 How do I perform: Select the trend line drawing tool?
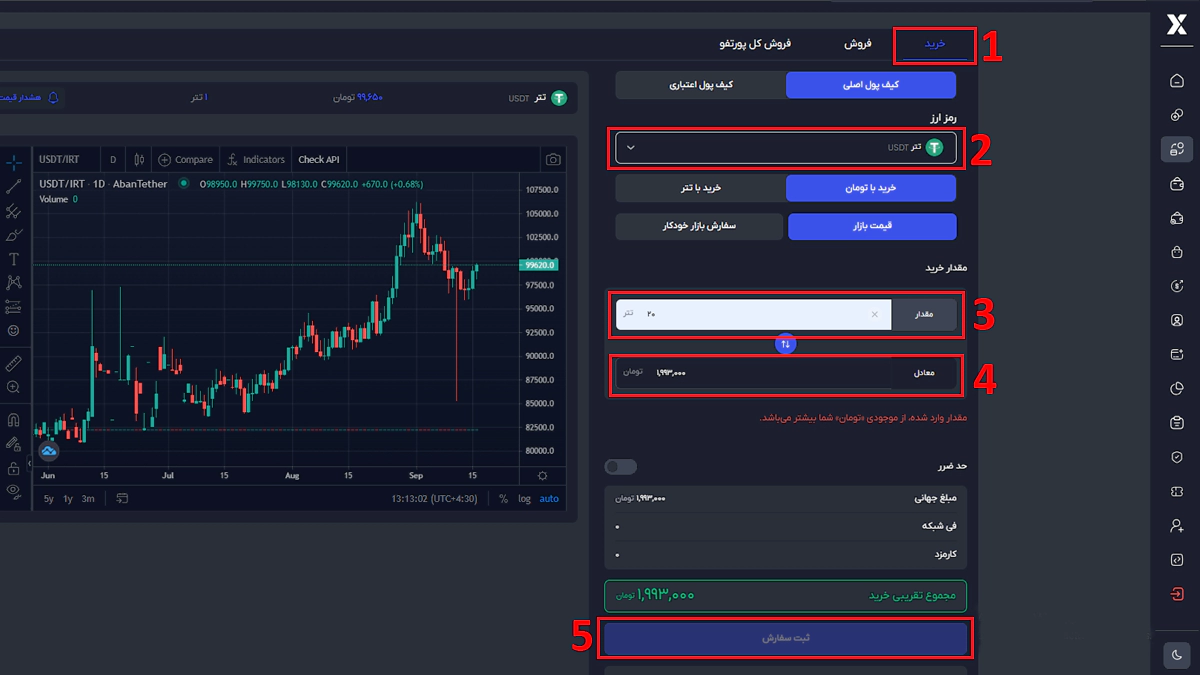click(x=14, y=186)
